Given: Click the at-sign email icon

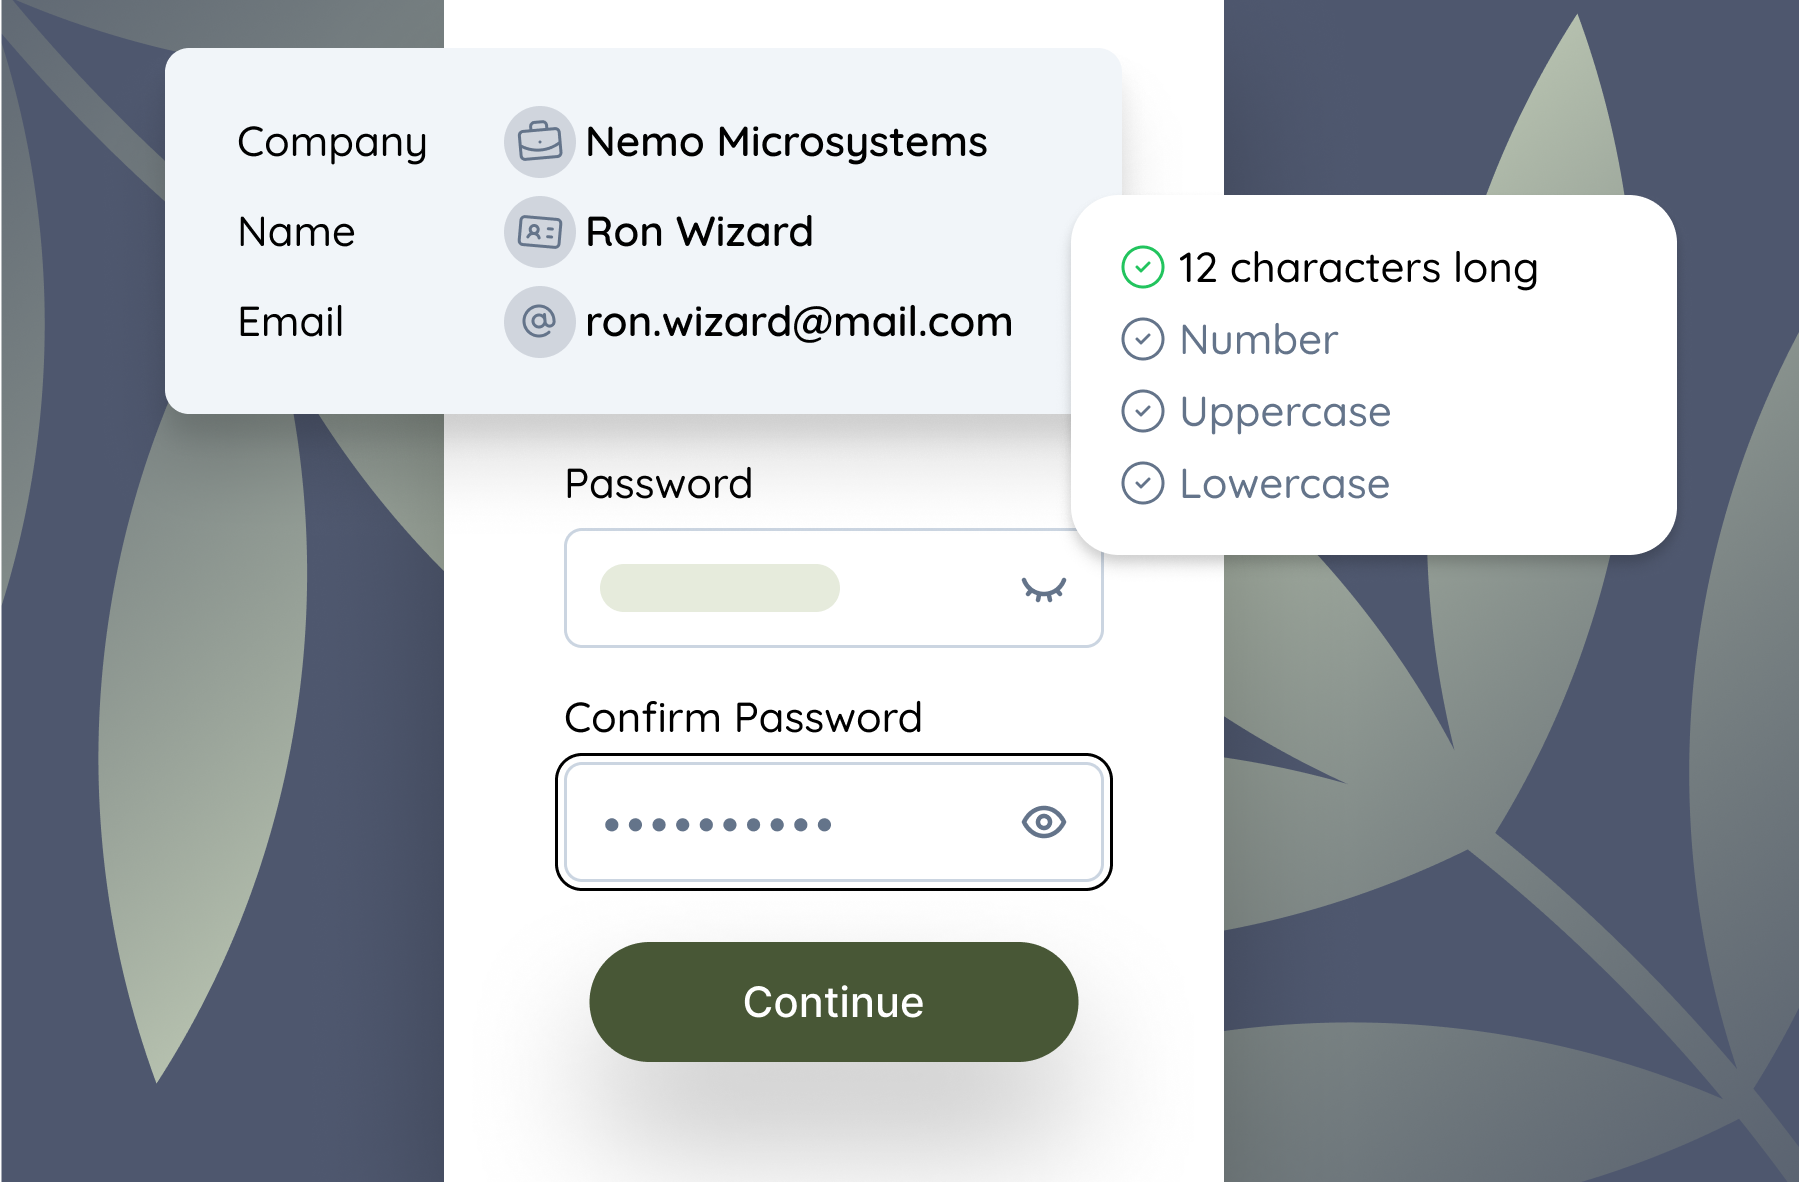Looking at the screenshot, I should (x=539, y=322).
